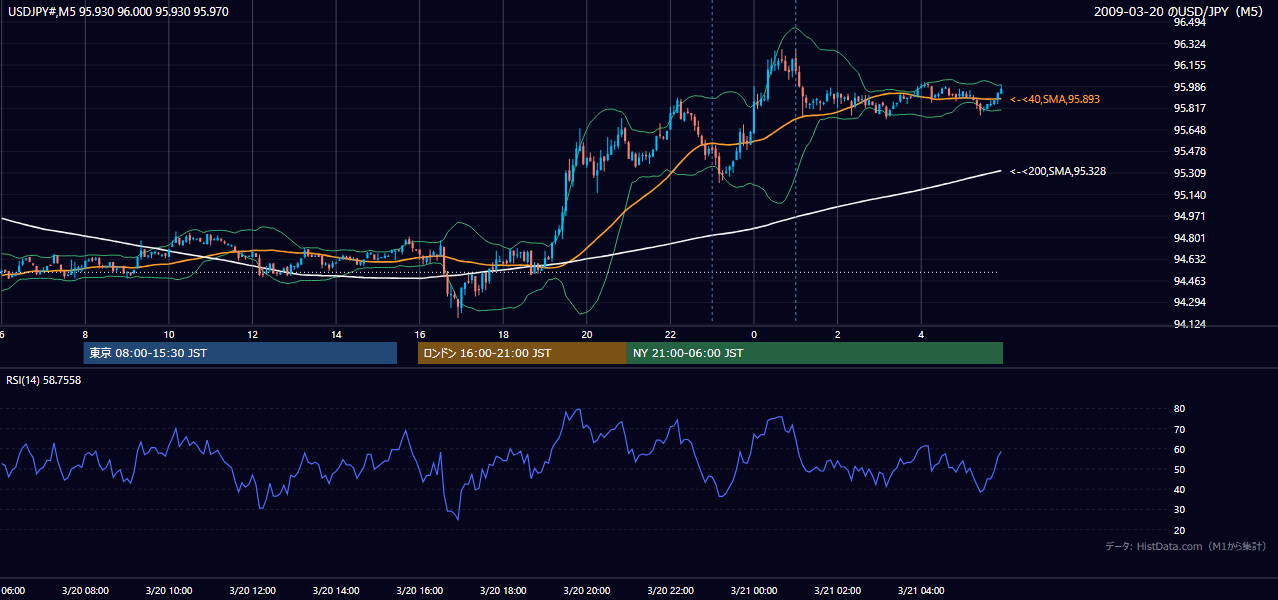Click the 3/20 12:00 date label
Viewport: 1278px width, 600px height.
coord(252,591)
